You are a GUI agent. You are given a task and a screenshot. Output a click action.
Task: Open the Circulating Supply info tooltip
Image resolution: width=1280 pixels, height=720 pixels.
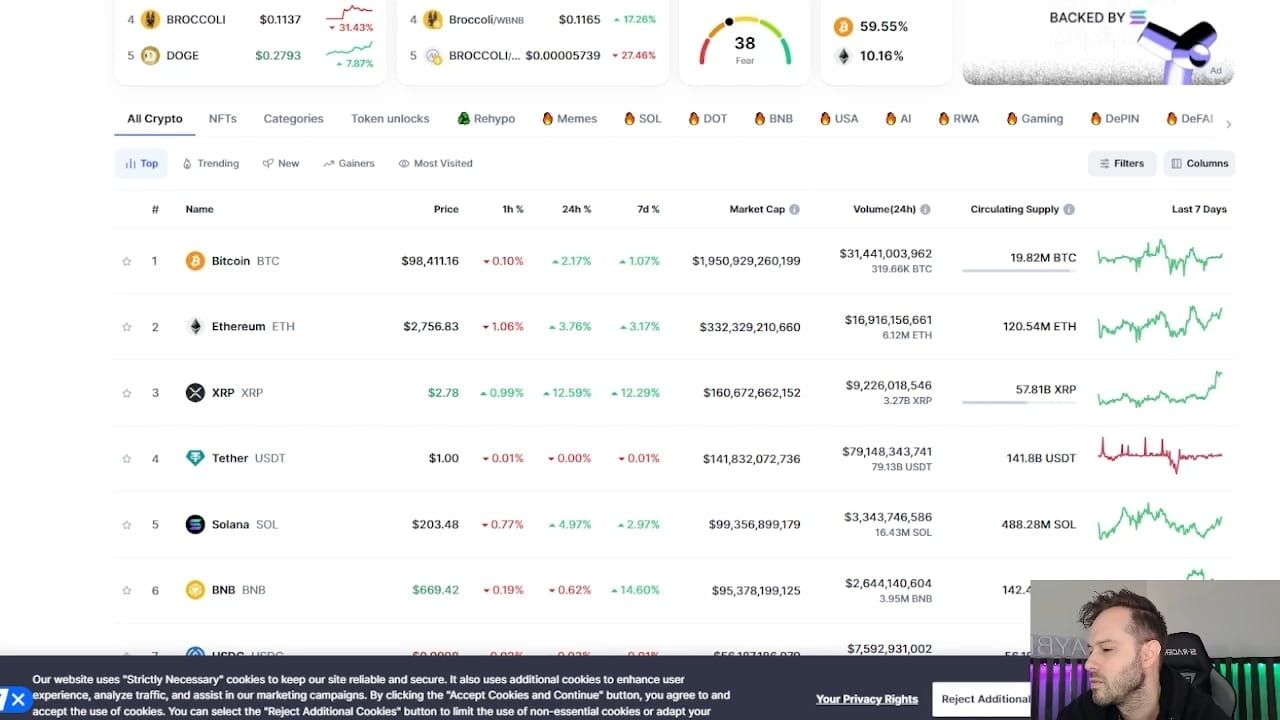[1070, 209]
